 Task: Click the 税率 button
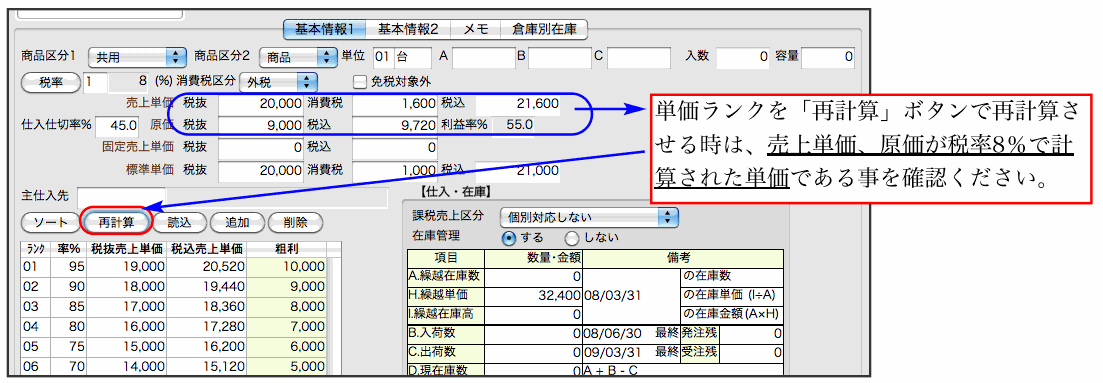click(51, 82)
